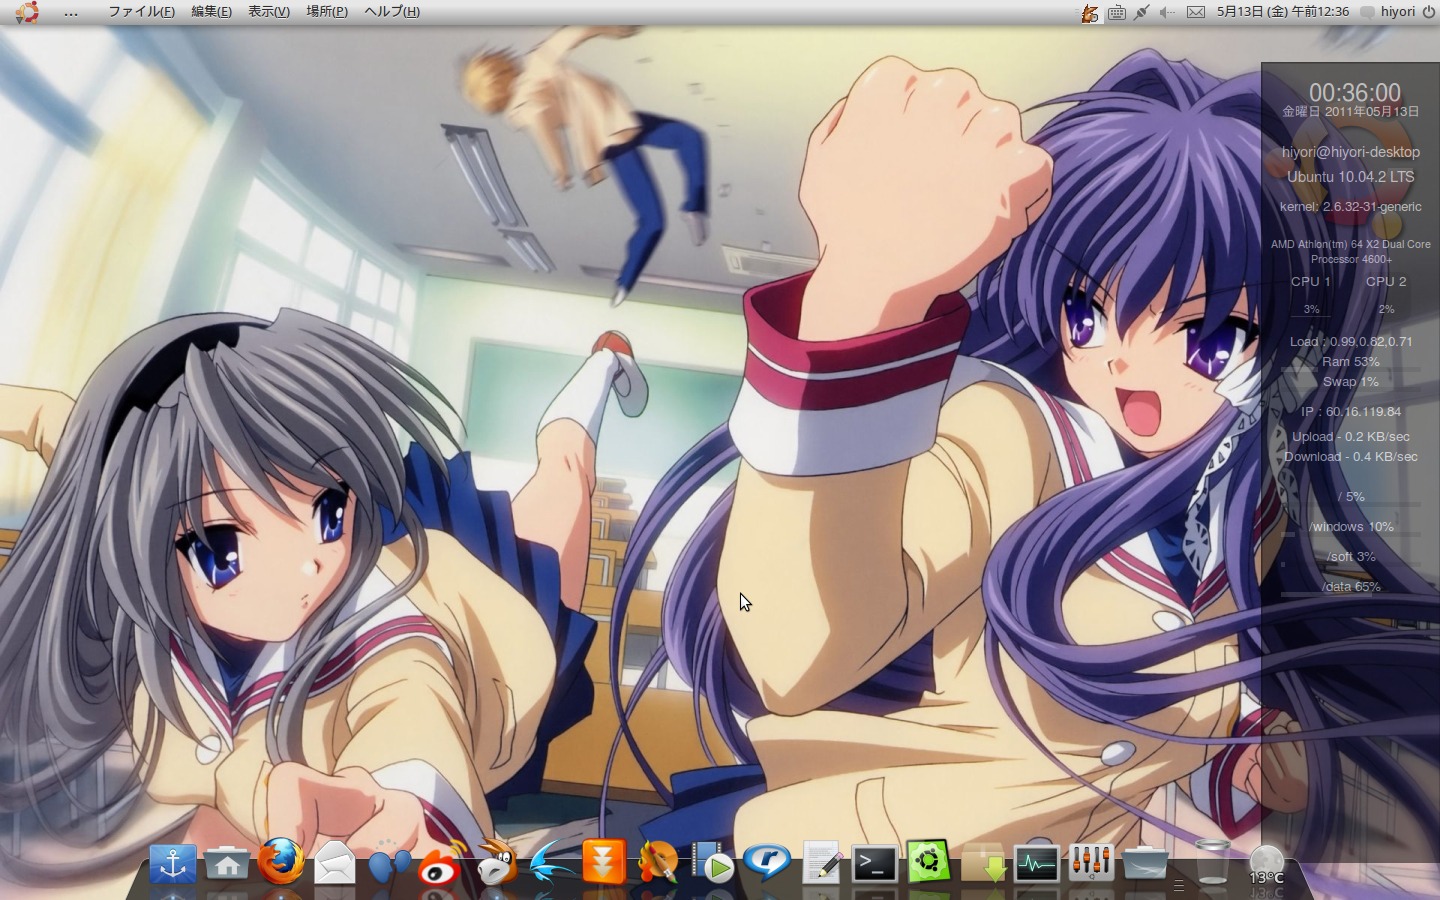Open the power session menu icon

(1428, 12)
